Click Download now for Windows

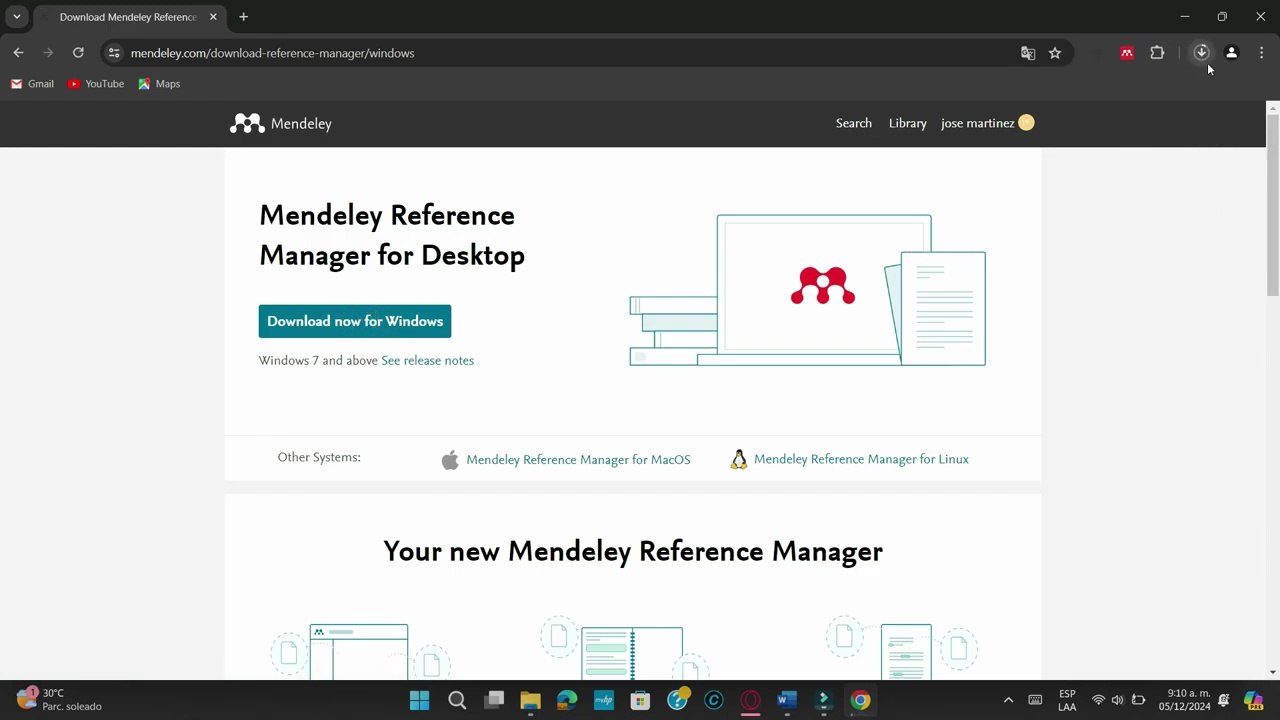355,321
